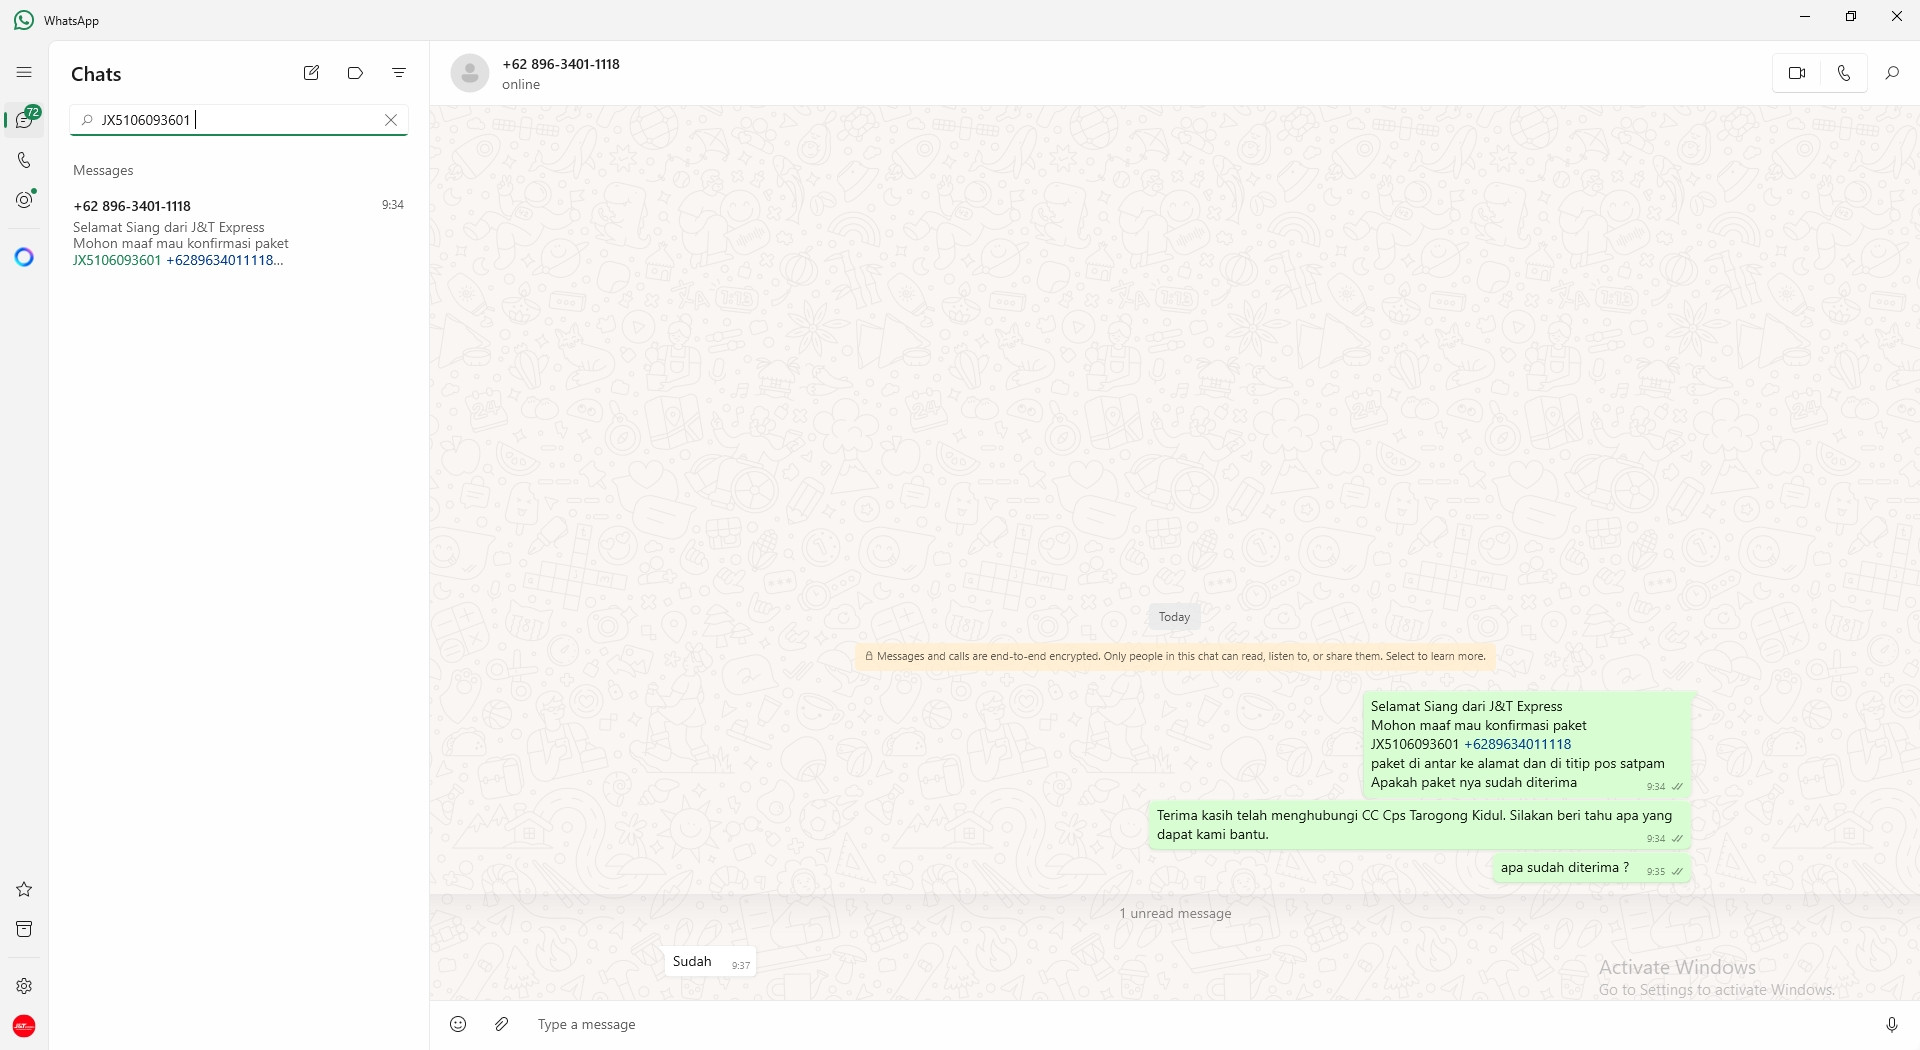The image size is (1920, 1050).
Task: Click the 'online' status under contact number
Action: tap(521, 85)
